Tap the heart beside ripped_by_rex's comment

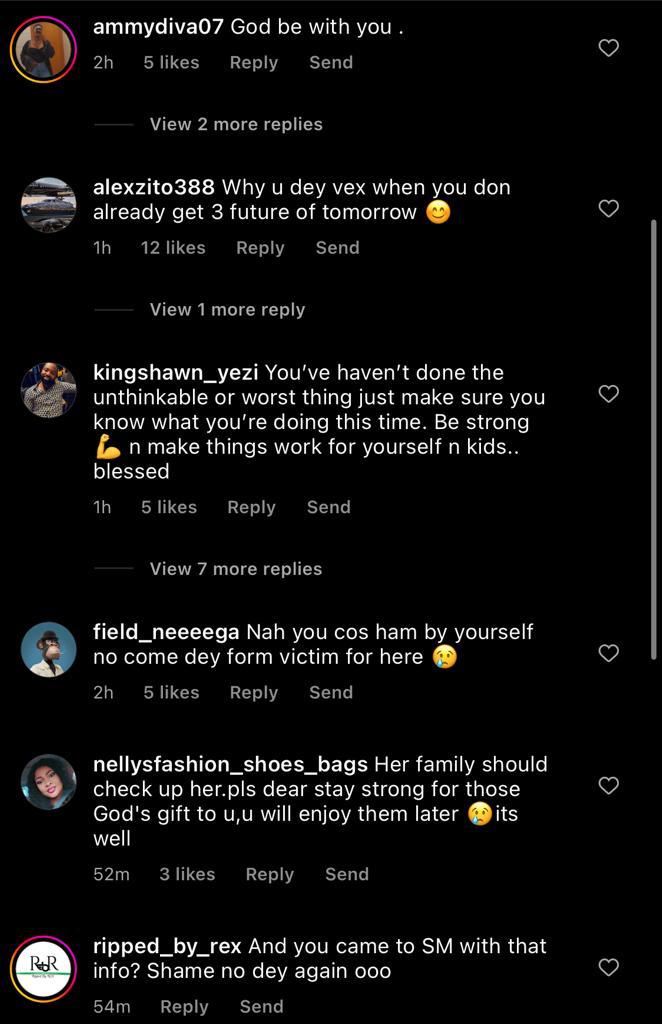(608, 967)
